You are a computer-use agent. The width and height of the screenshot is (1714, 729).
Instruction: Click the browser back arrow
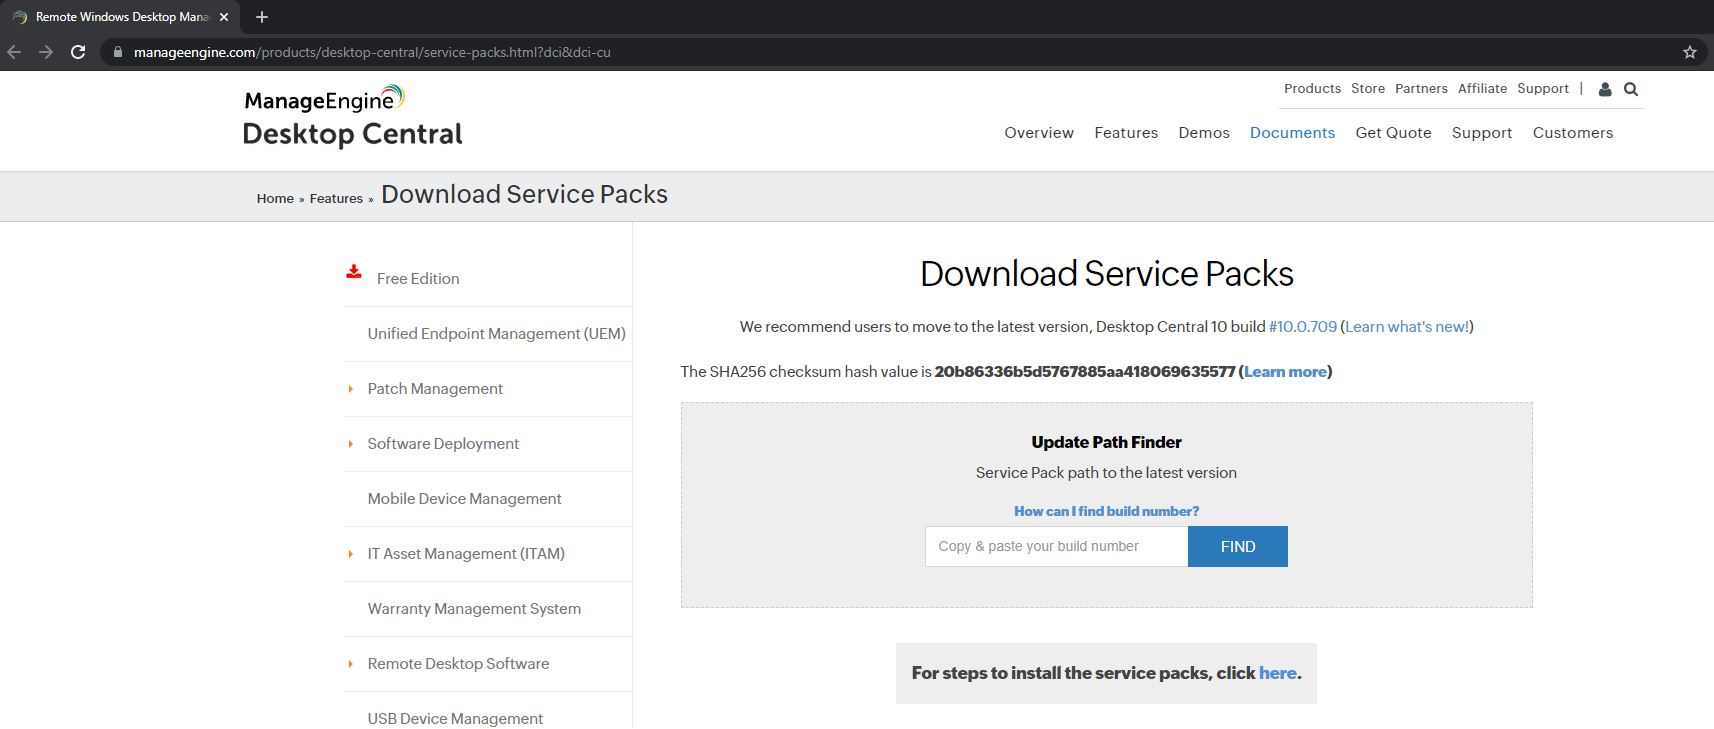pyautogui.click(x=14, y=52)
